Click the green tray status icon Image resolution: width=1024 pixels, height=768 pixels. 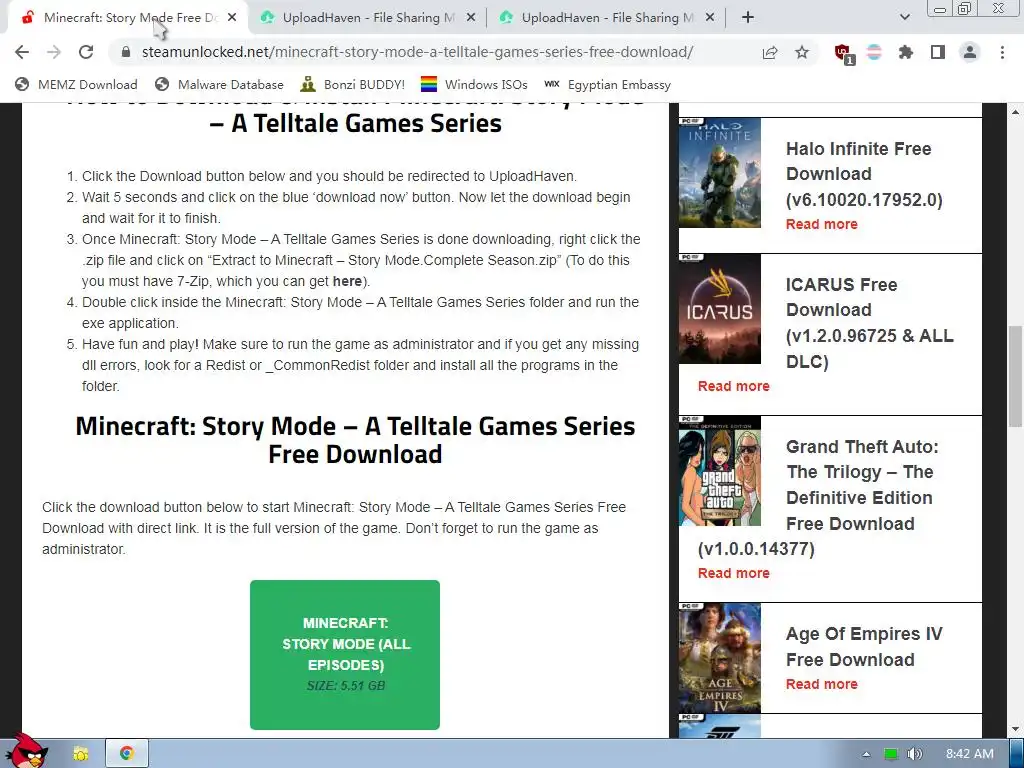click(890, 754)
